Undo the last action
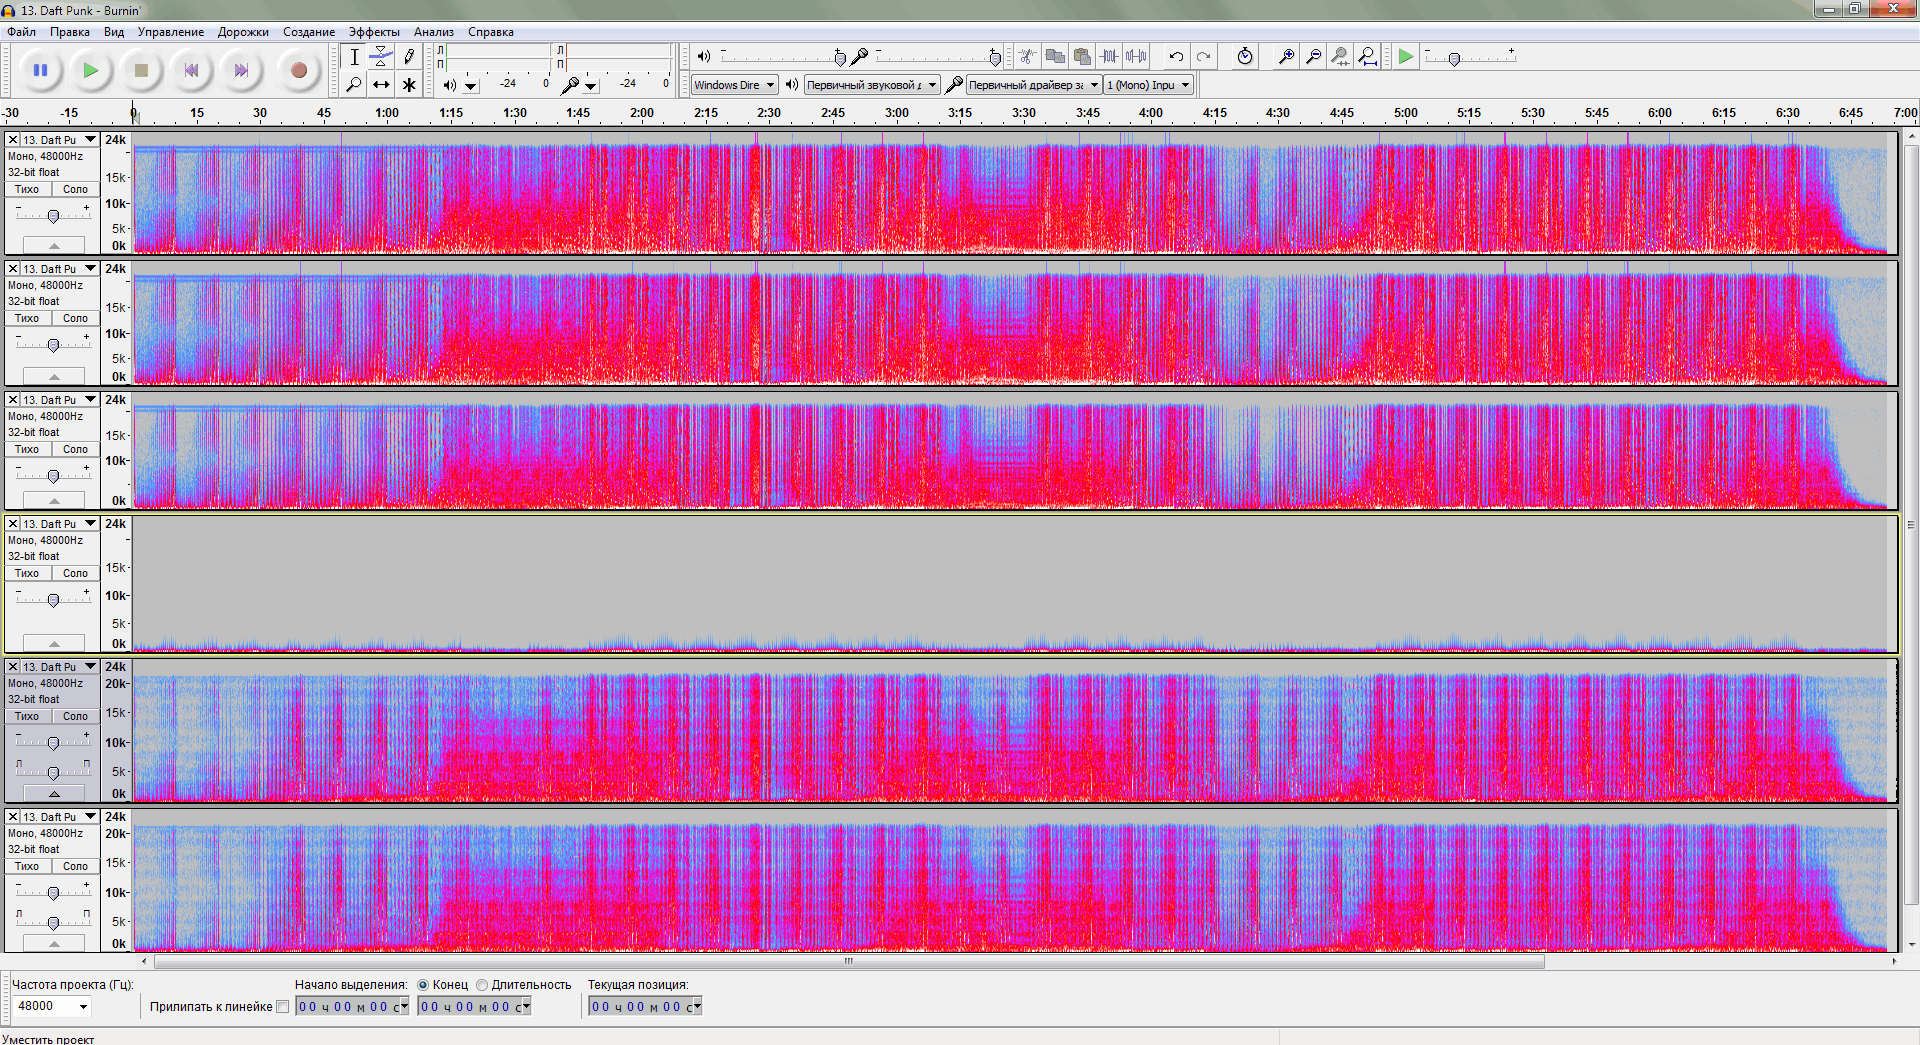Viewport: 1920px width, 1045px height. (x=1176, y=57)
